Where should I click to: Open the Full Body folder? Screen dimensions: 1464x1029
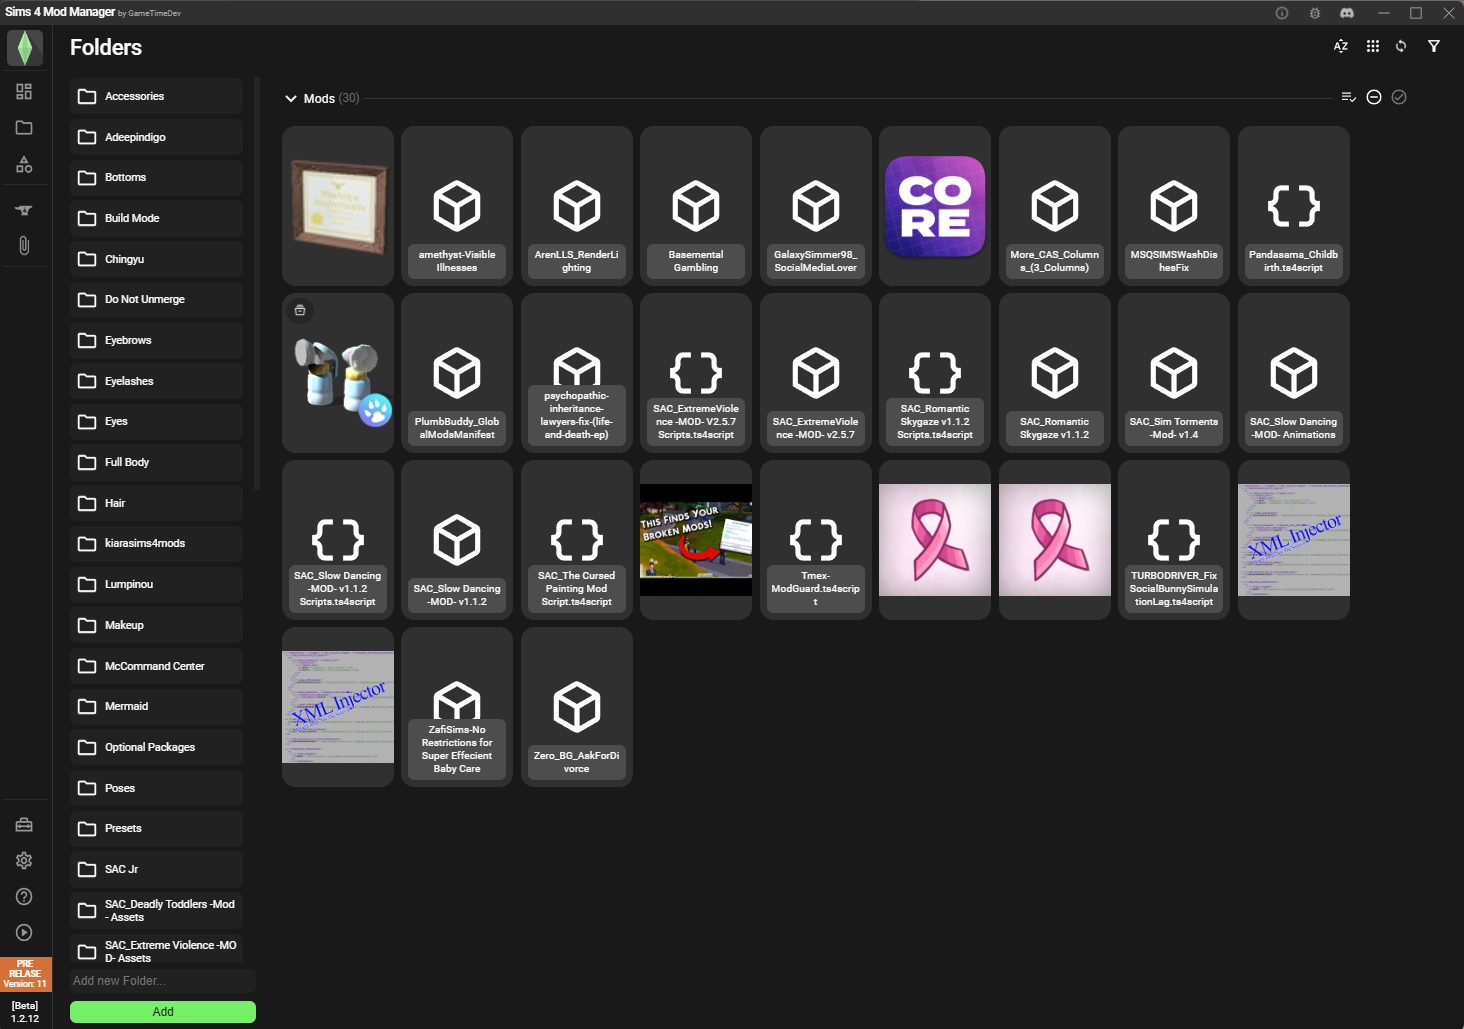(x=157, y=462)
